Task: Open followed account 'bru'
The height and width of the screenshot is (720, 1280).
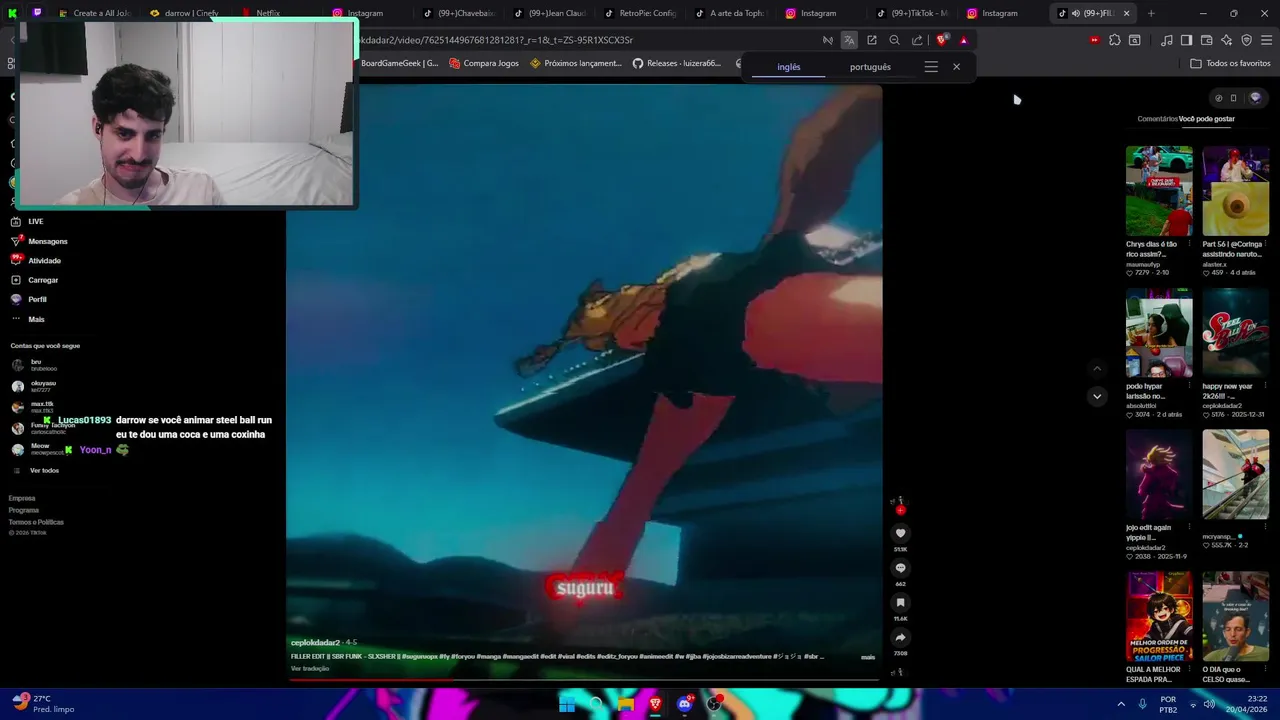Action: (x=35, y=365)
